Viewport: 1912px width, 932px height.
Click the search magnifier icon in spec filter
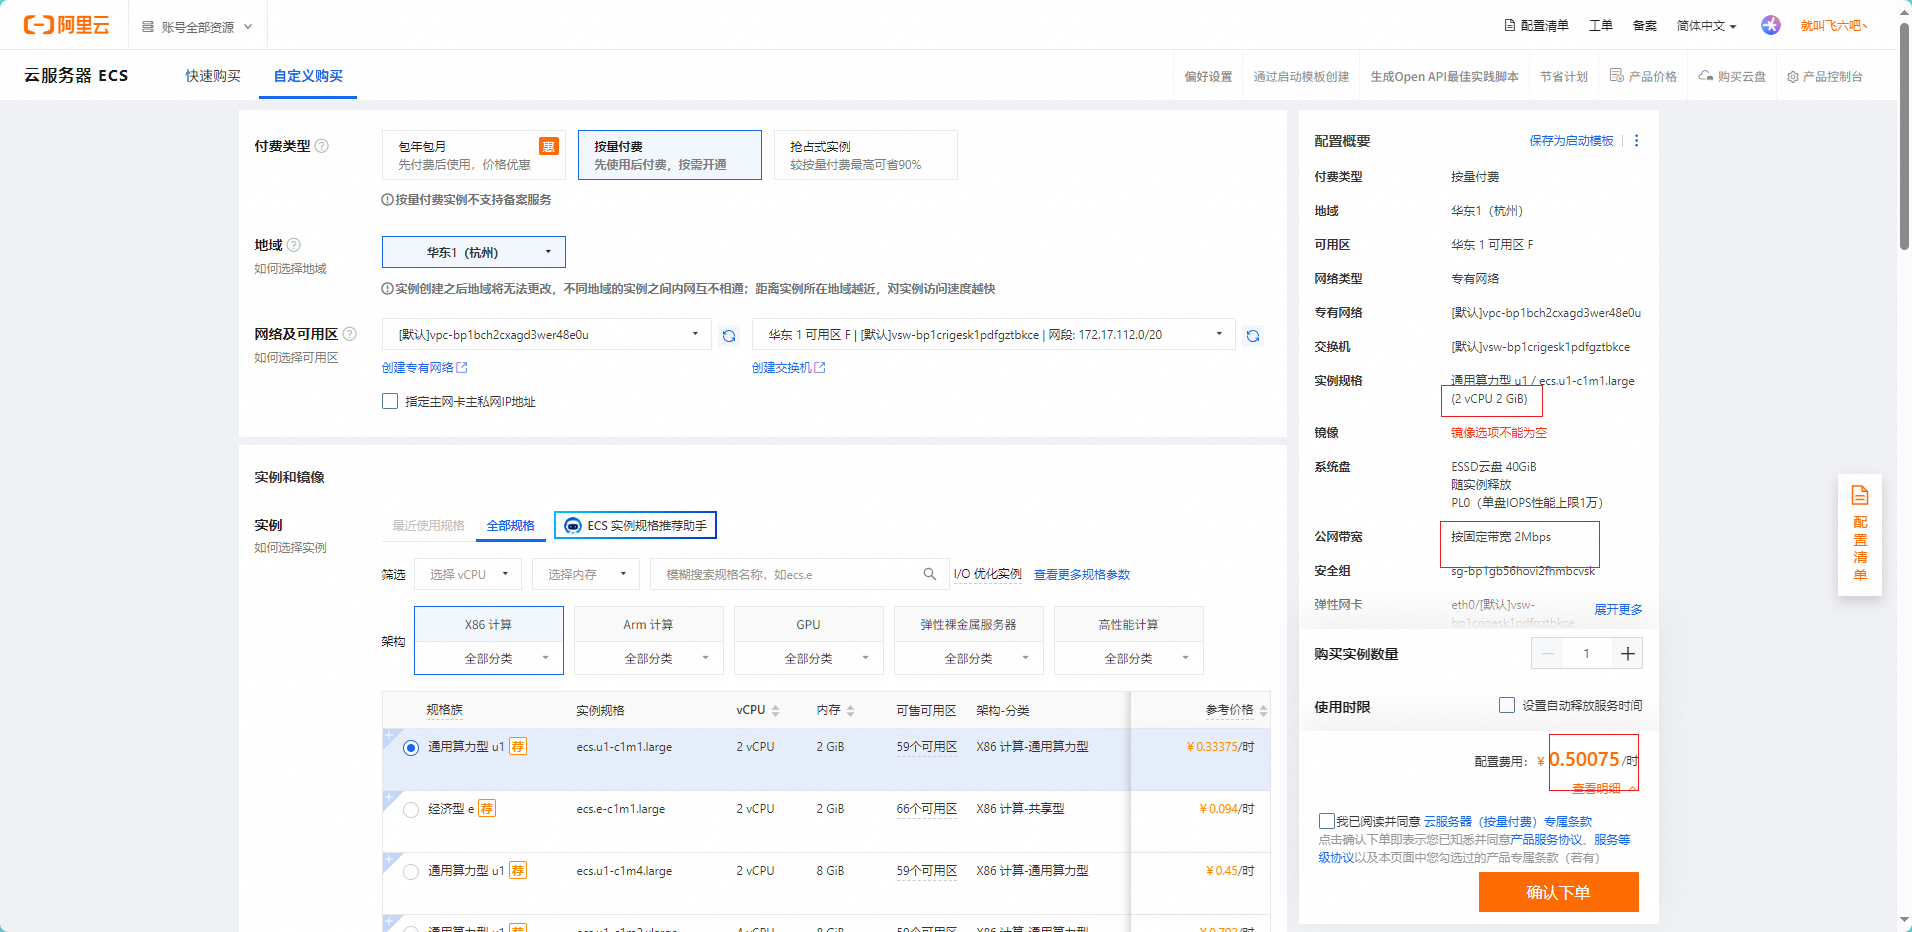930,574
